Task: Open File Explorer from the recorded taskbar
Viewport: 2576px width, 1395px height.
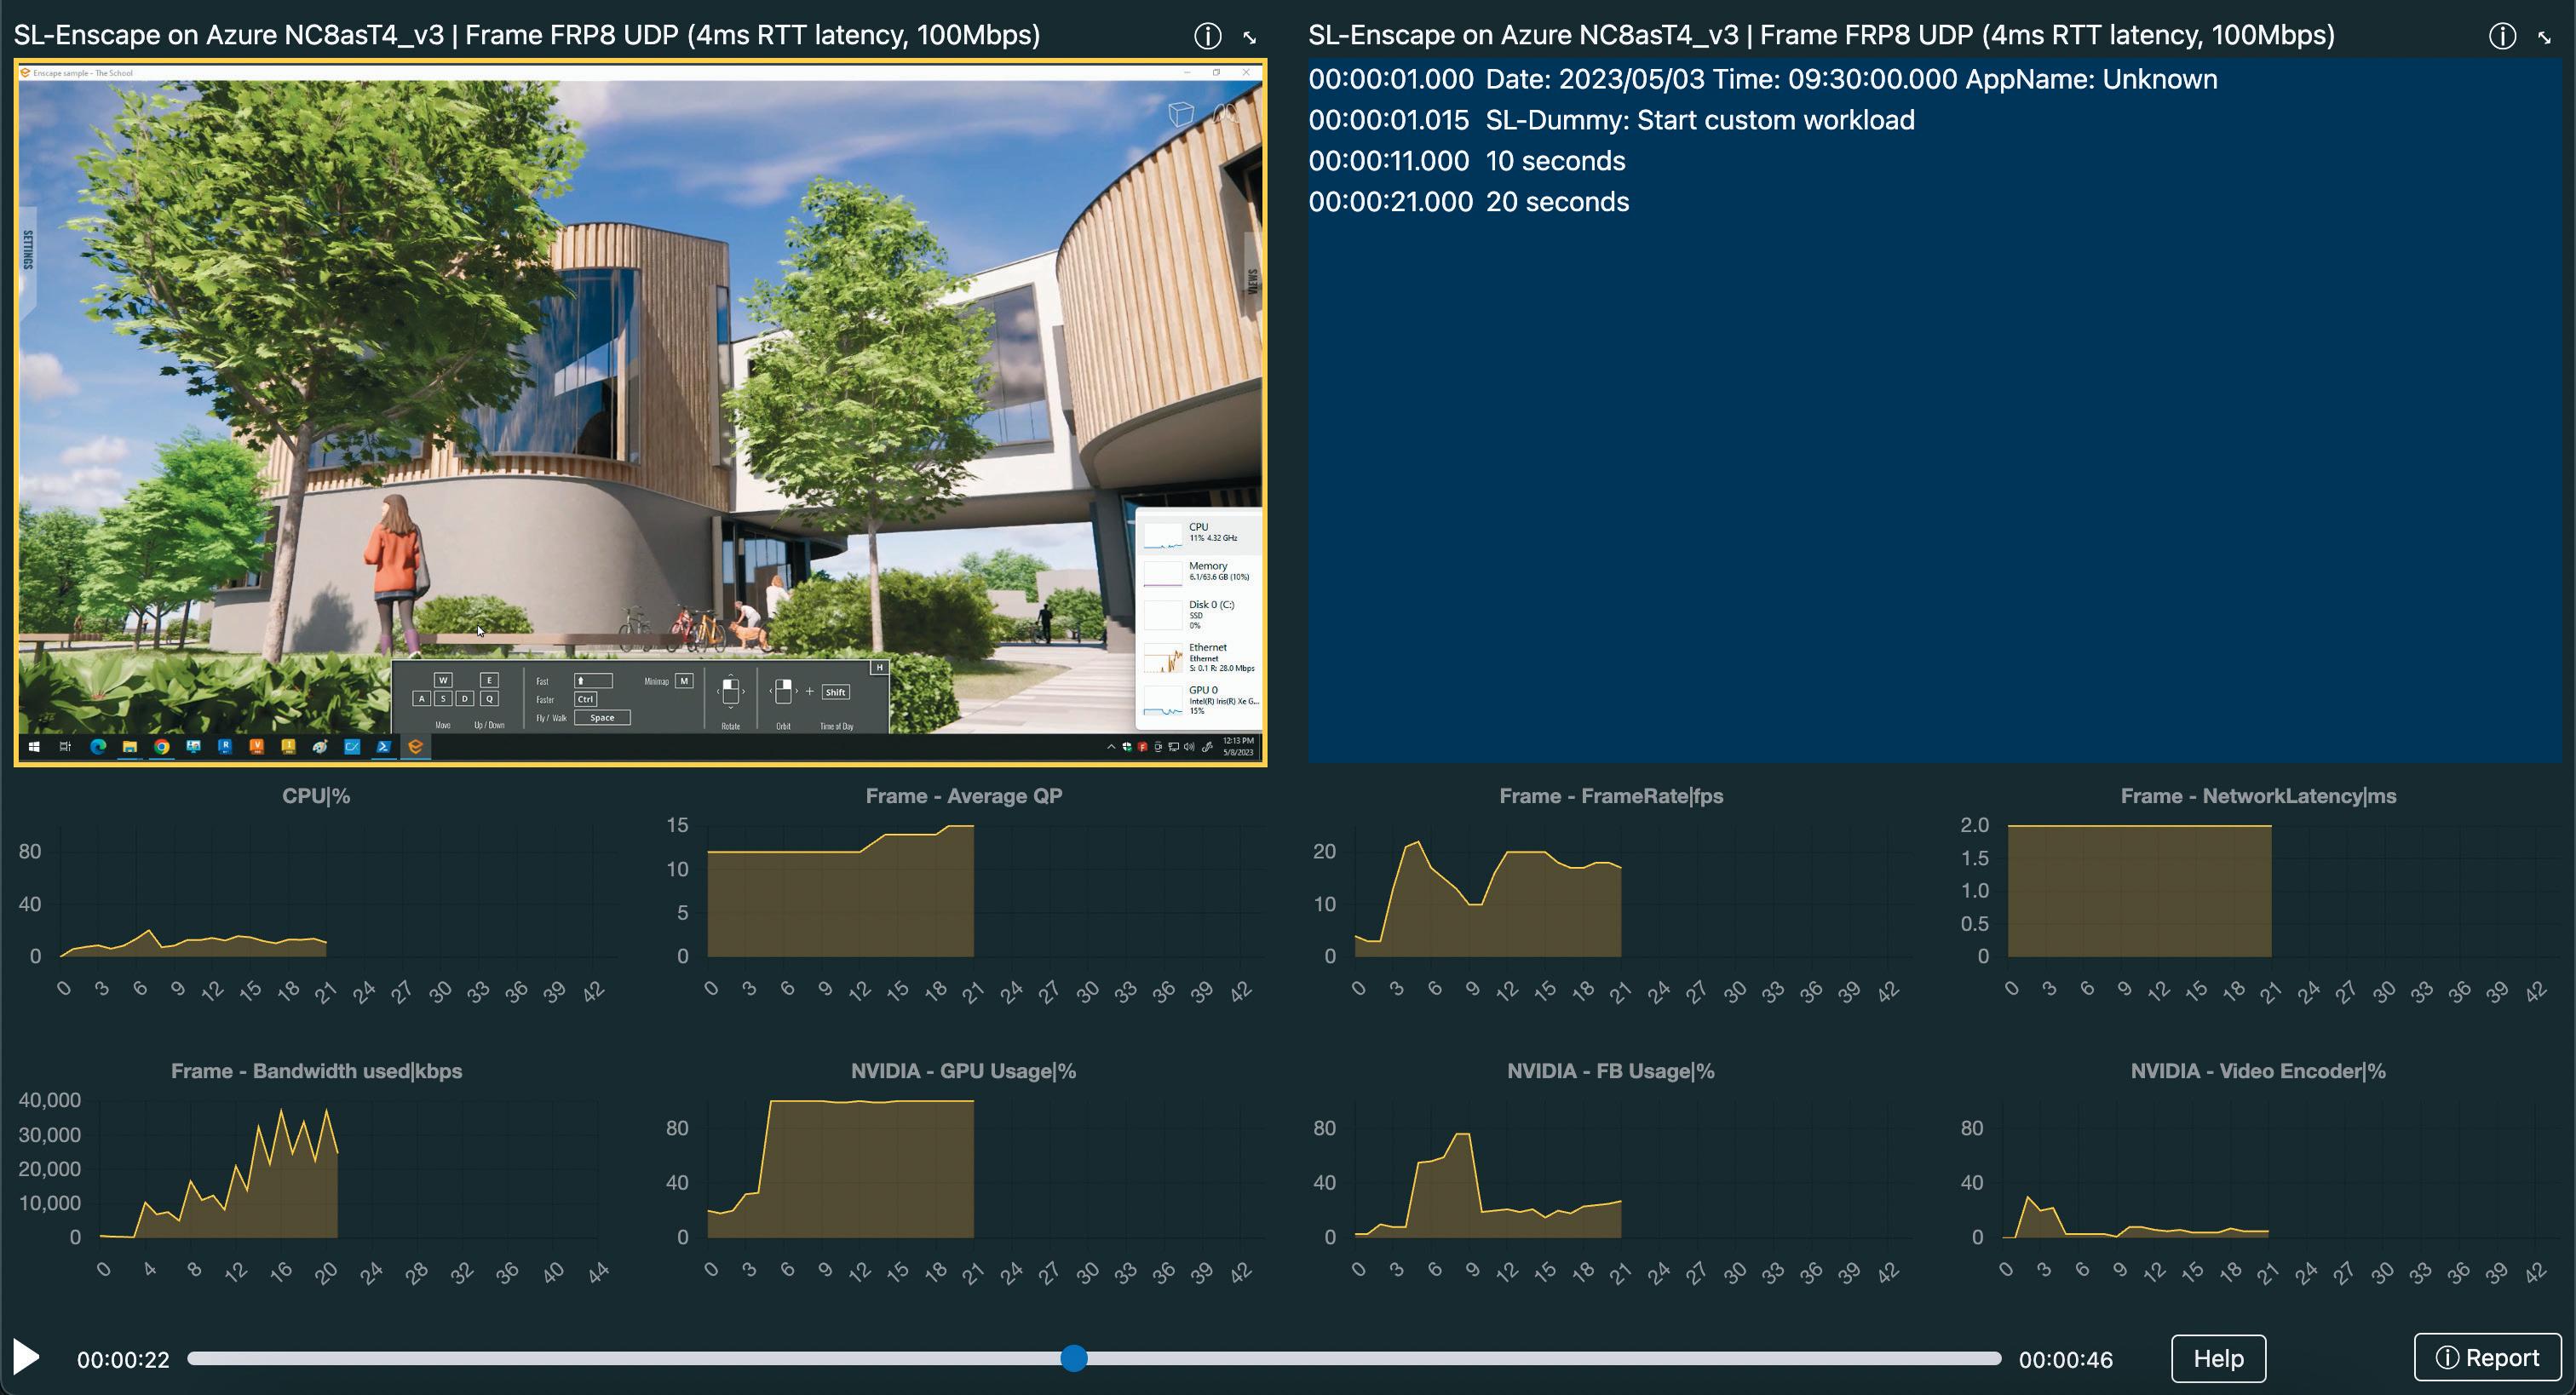Action: tap(129, 747)
